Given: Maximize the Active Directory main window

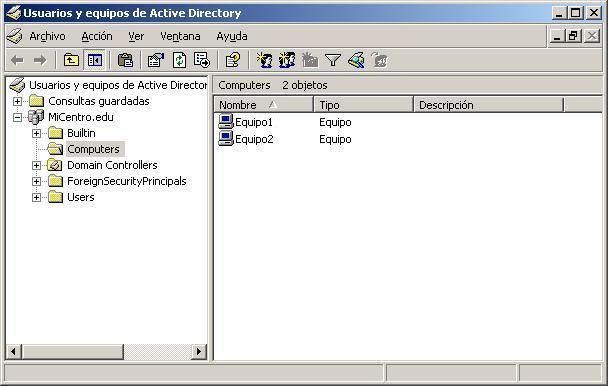Looking at the screenshot, I should [x=576, y=13].
